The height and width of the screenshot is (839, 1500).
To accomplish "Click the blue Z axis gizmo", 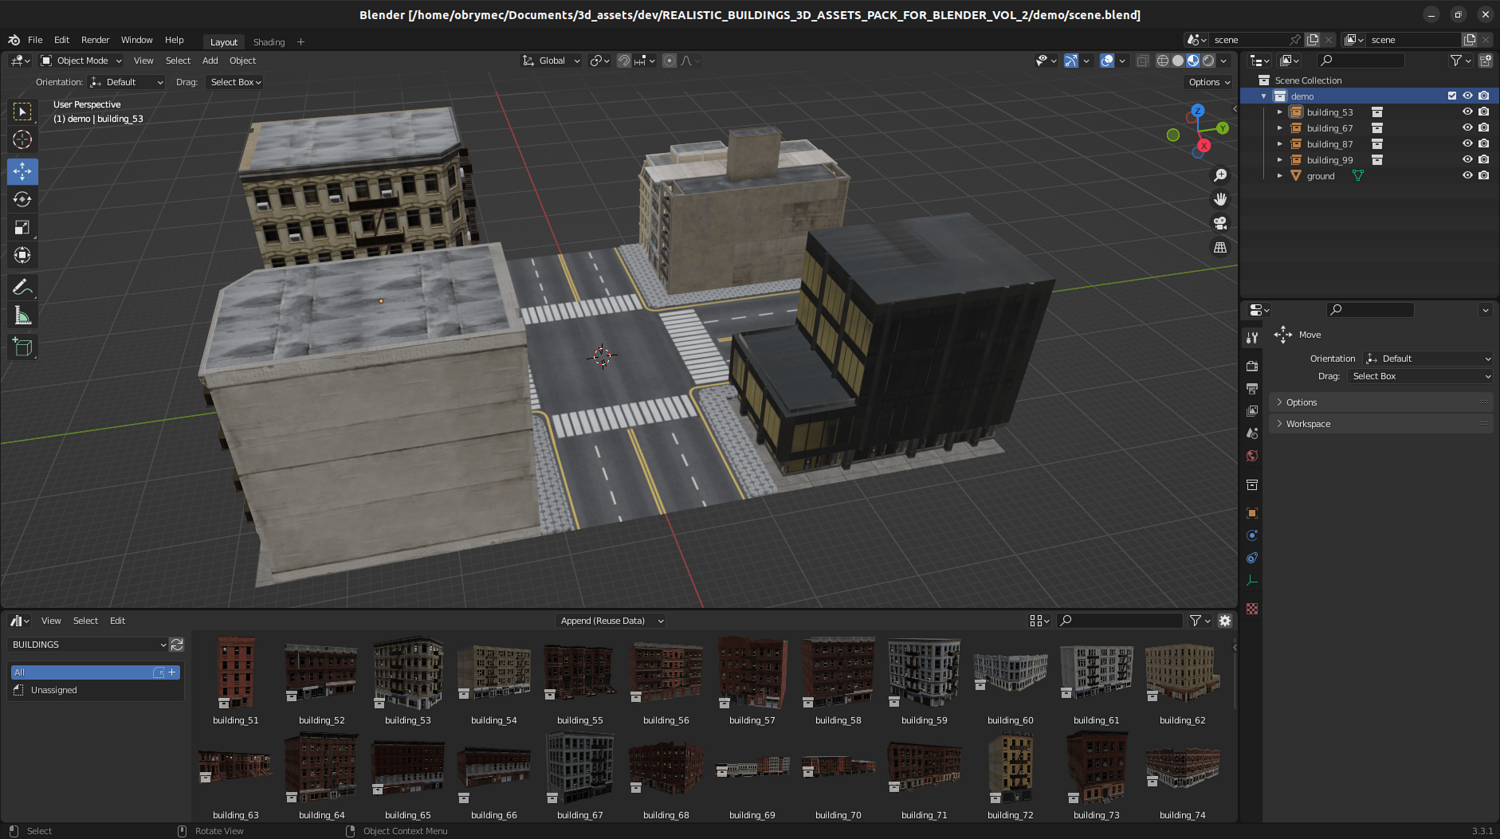I will click(1197, 111).
